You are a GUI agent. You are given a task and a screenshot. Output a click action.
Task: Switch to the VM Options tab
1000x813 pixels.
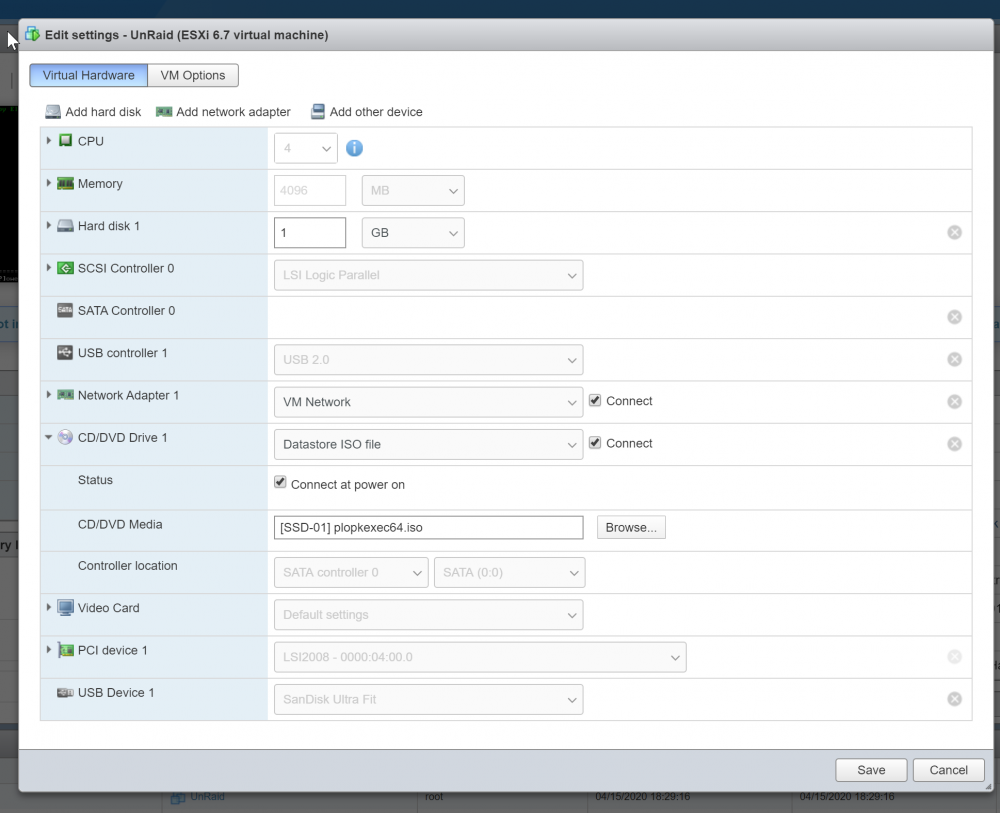[193, 75]
